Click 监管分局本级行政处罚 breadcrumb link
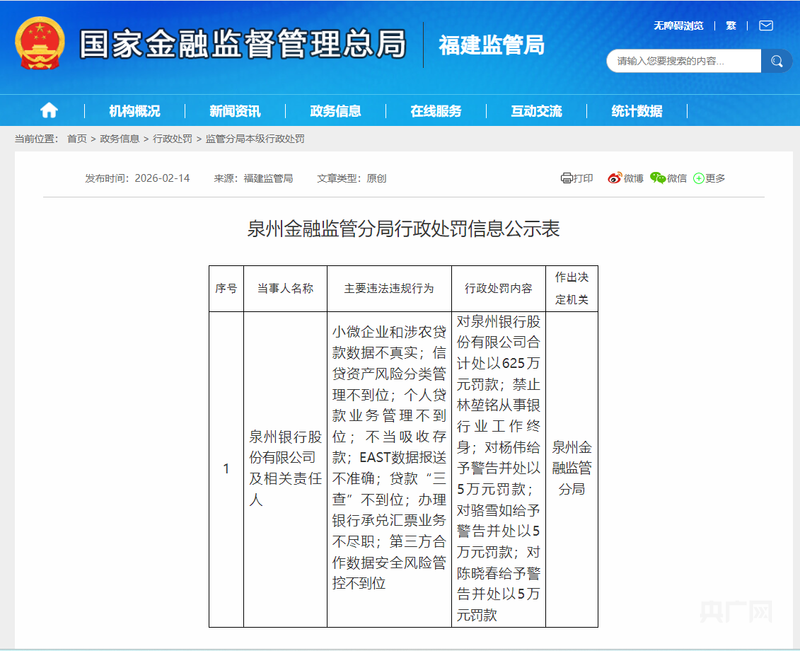The height and width of the screenshot is (651, 800). (x=255, y=139)
